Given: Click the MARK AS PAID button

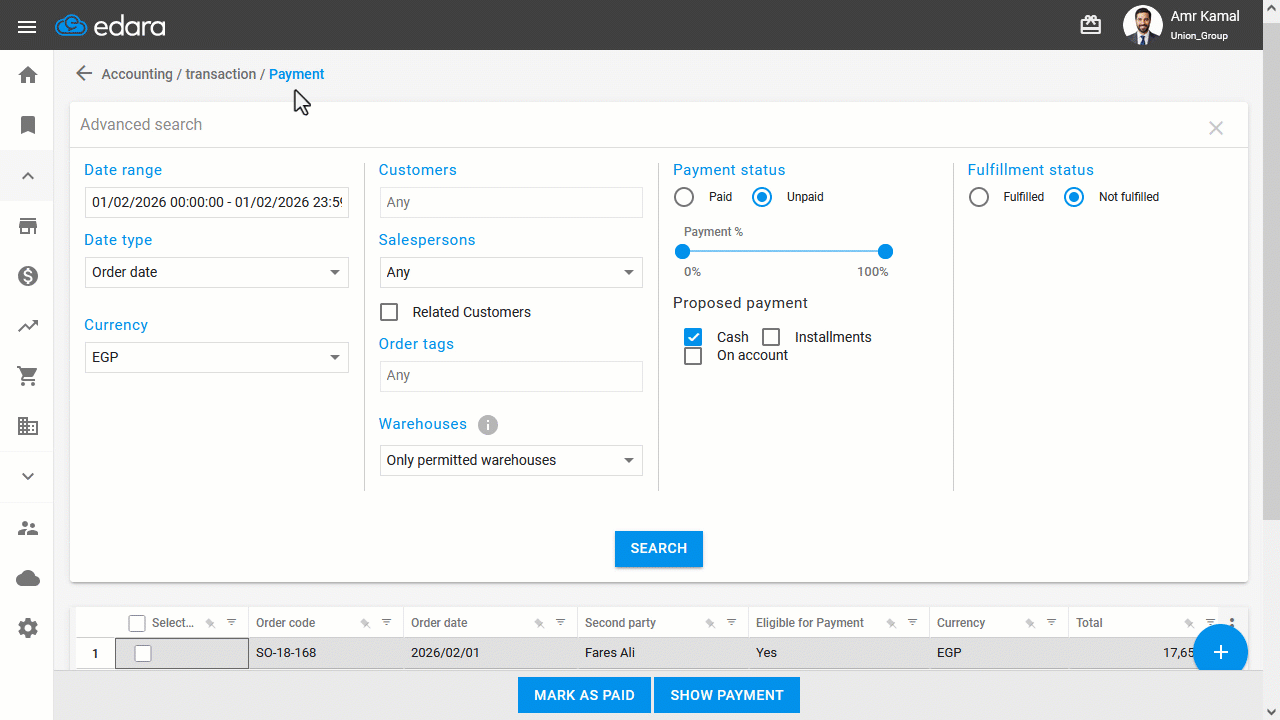Looking at the screenshot, I should tap(584, 695).
